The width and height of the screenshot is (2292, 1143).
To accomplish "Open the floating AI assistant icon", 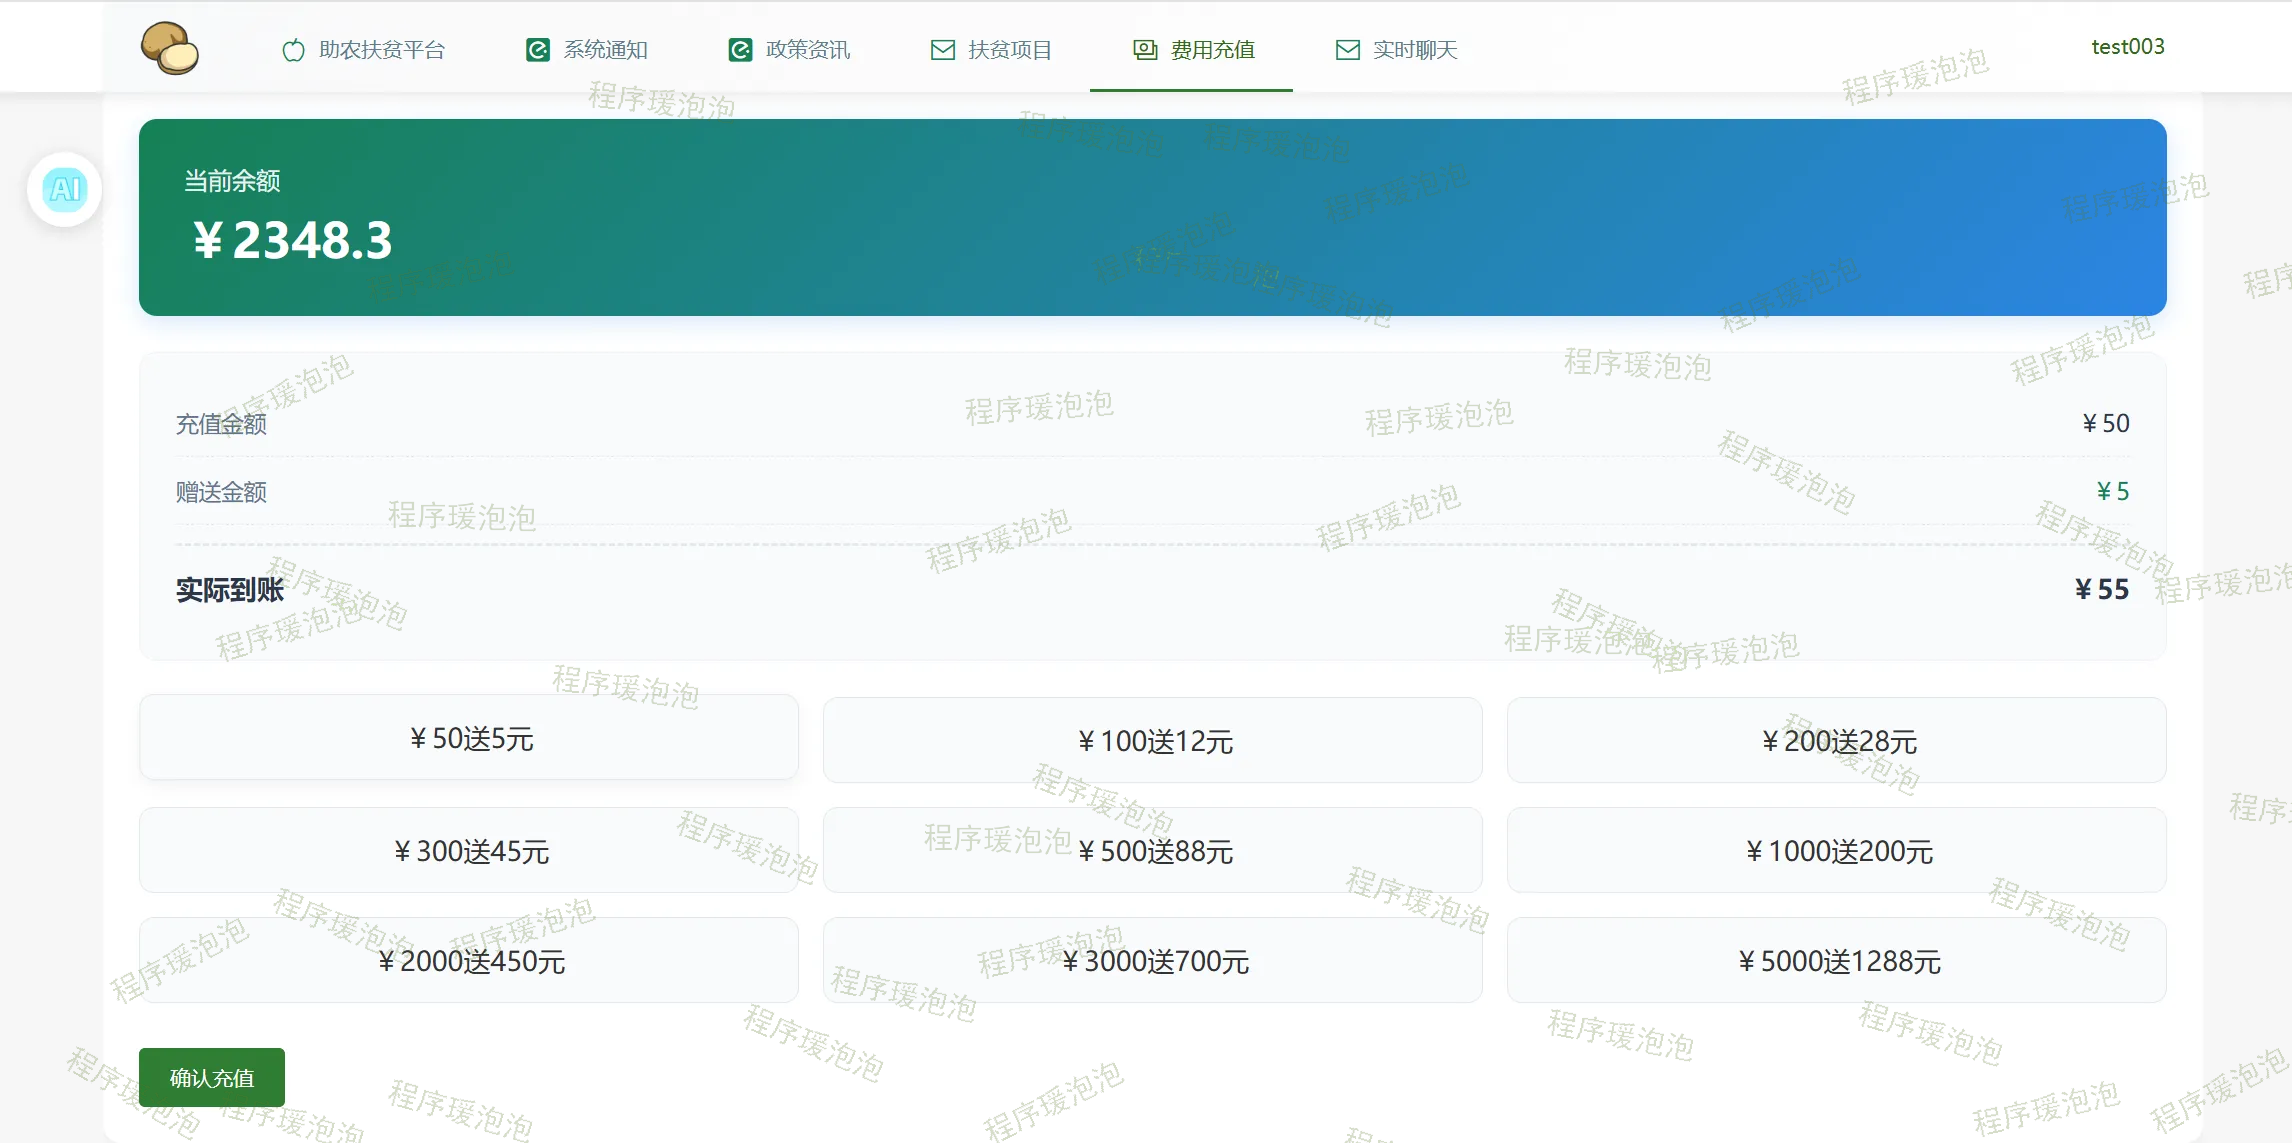I will coord(65,189).
